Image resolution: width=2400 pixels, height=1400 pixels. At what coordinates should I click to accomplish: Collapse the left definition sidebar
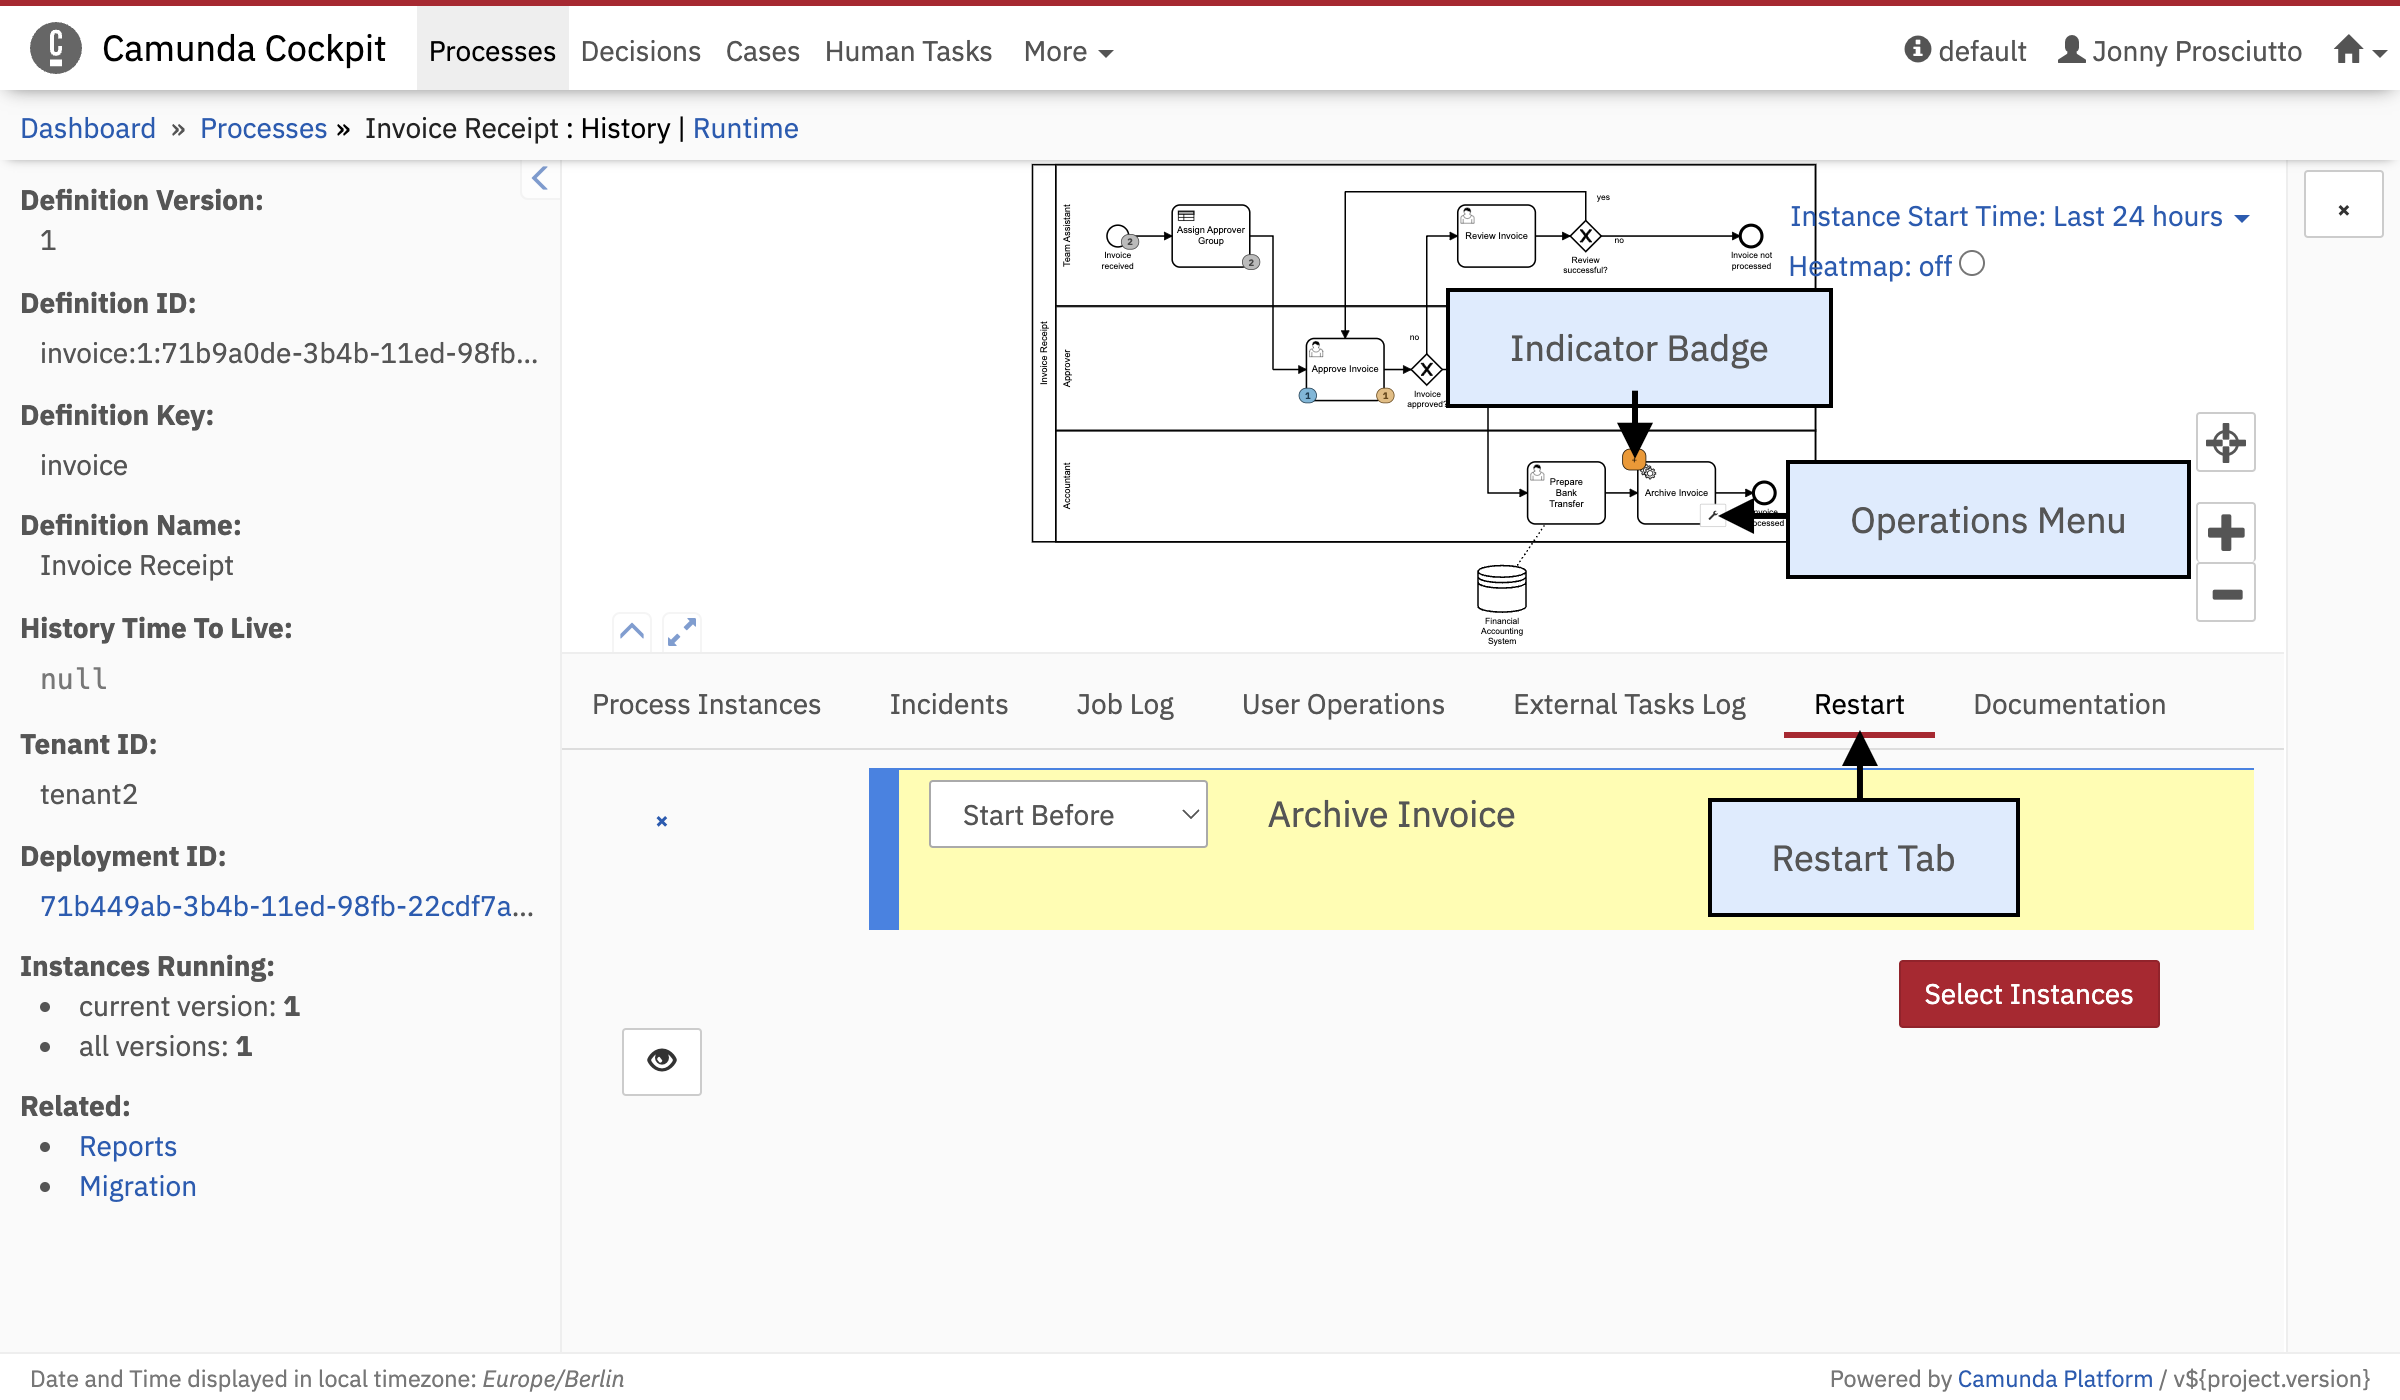click(x=540, y=179)
